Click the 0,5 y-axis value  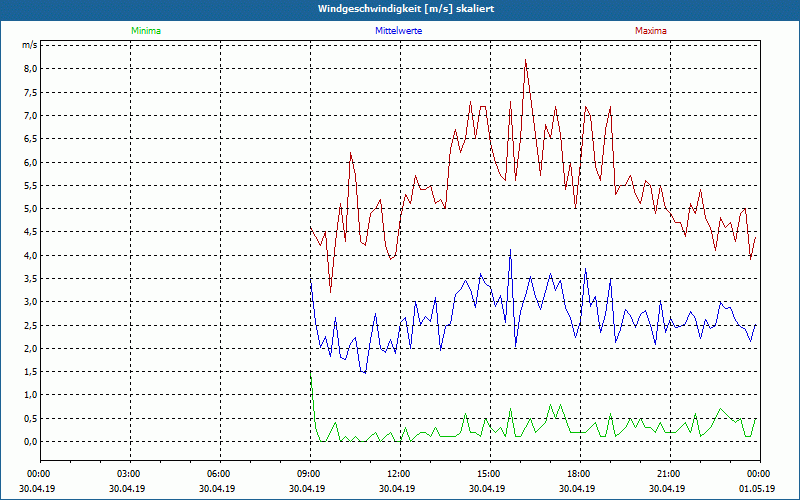pos(31,419)
